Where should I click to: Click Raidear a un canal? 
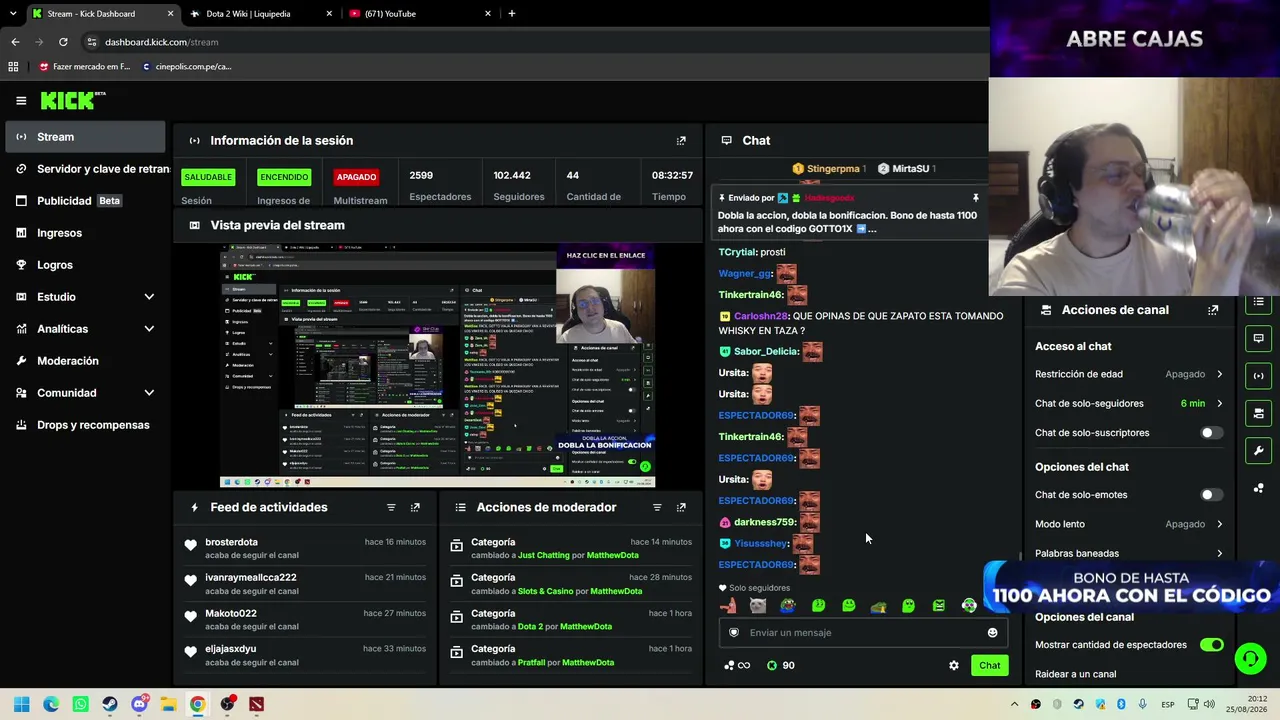point(1075,674)
